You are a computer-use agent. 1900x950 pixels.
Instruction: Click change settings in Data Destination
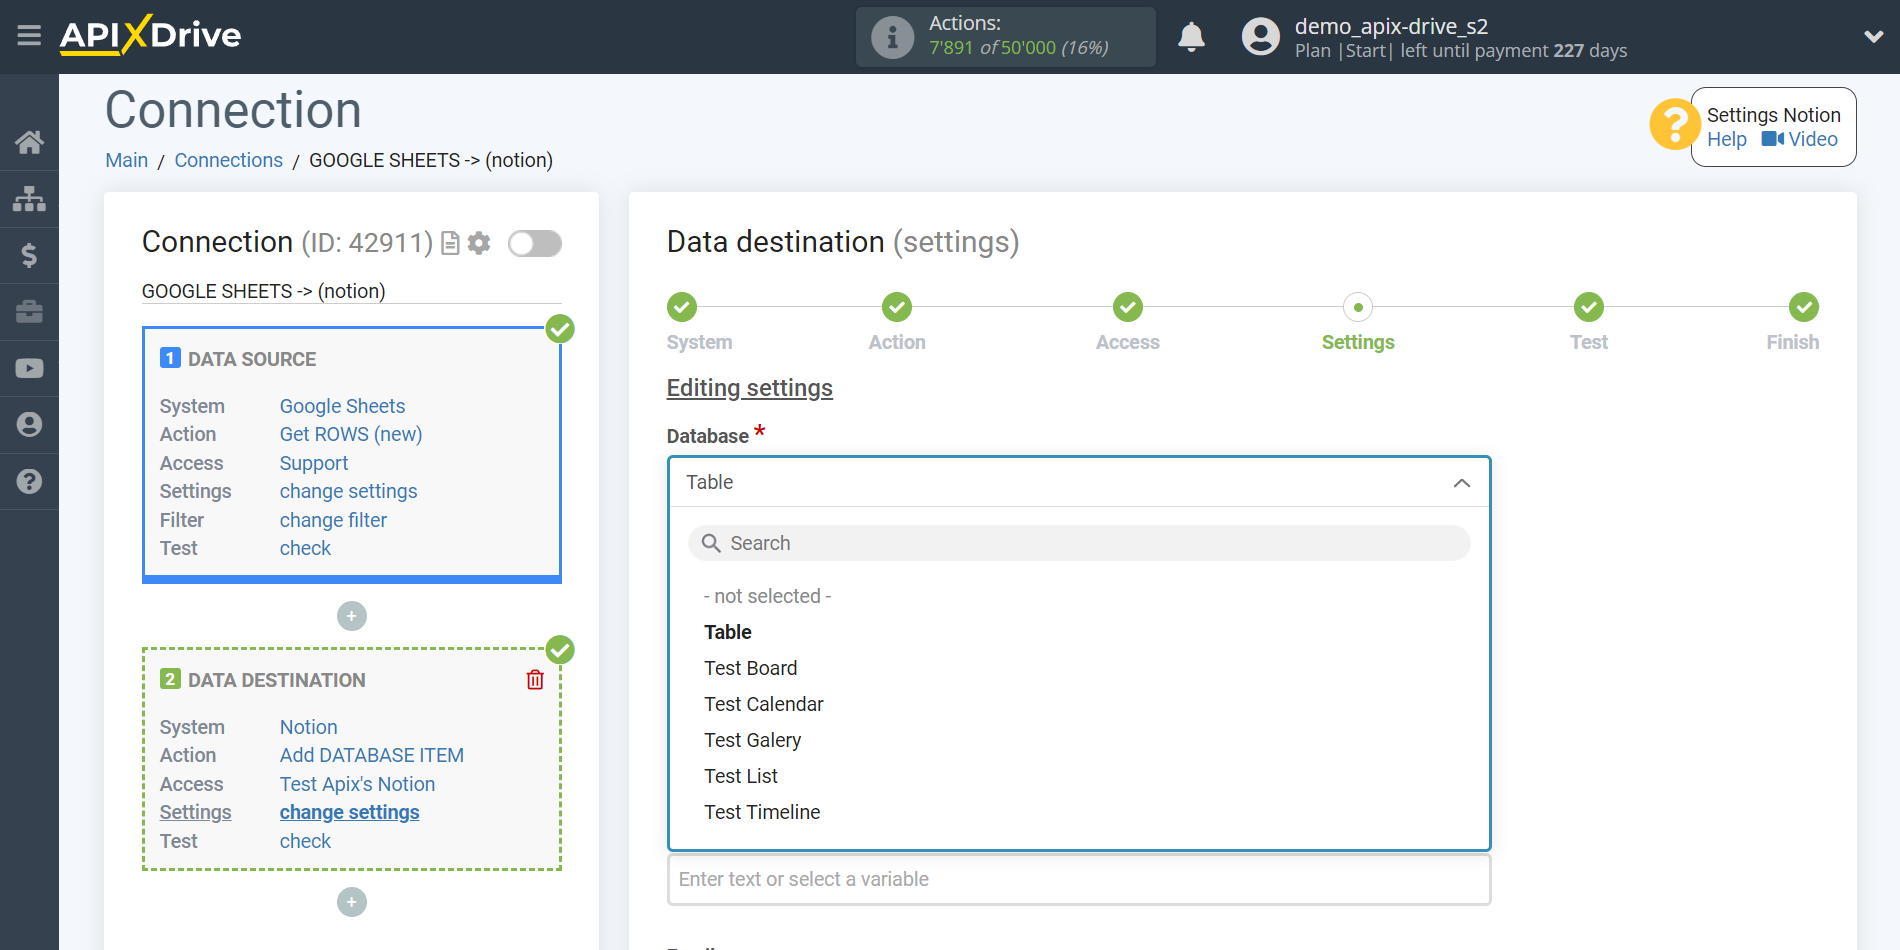click(349, 812)
